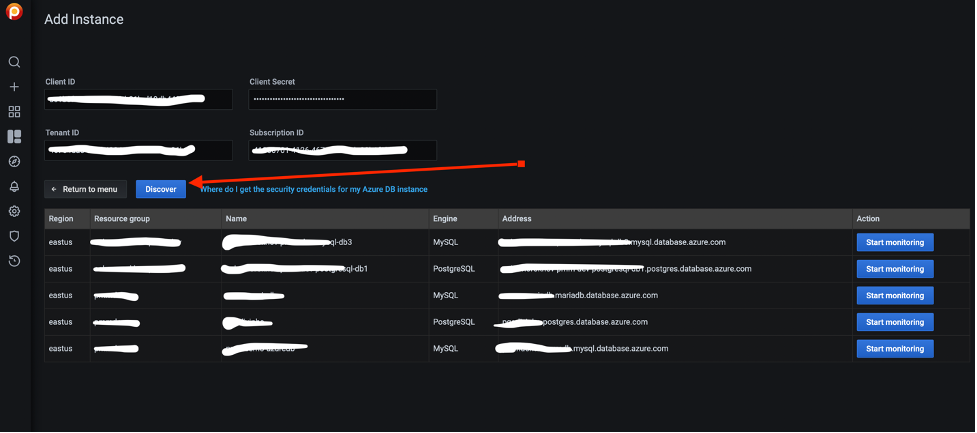This screenshot has height=433, width=977.
Task: Open the Dashboards grid icon
Action: click(x=14, y=112)
